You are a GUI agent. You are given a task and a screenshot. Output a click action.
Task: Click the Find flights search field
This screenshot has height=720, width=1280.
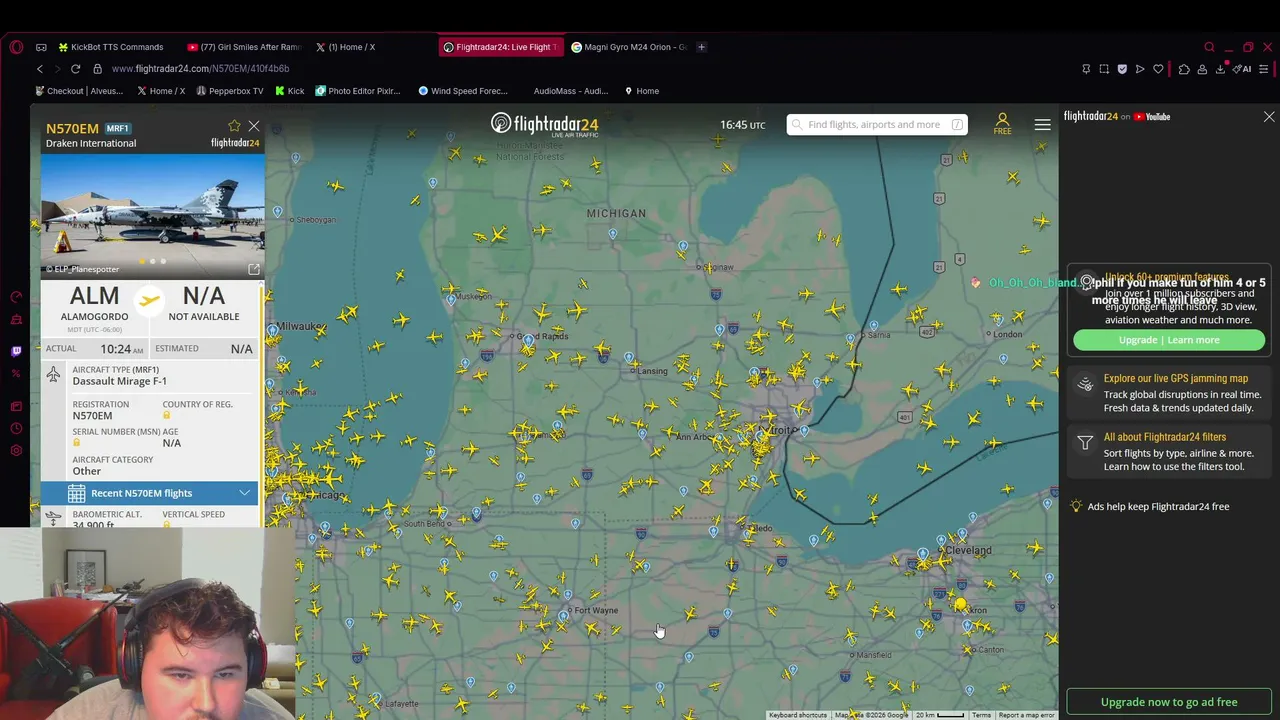click(876, 125)
